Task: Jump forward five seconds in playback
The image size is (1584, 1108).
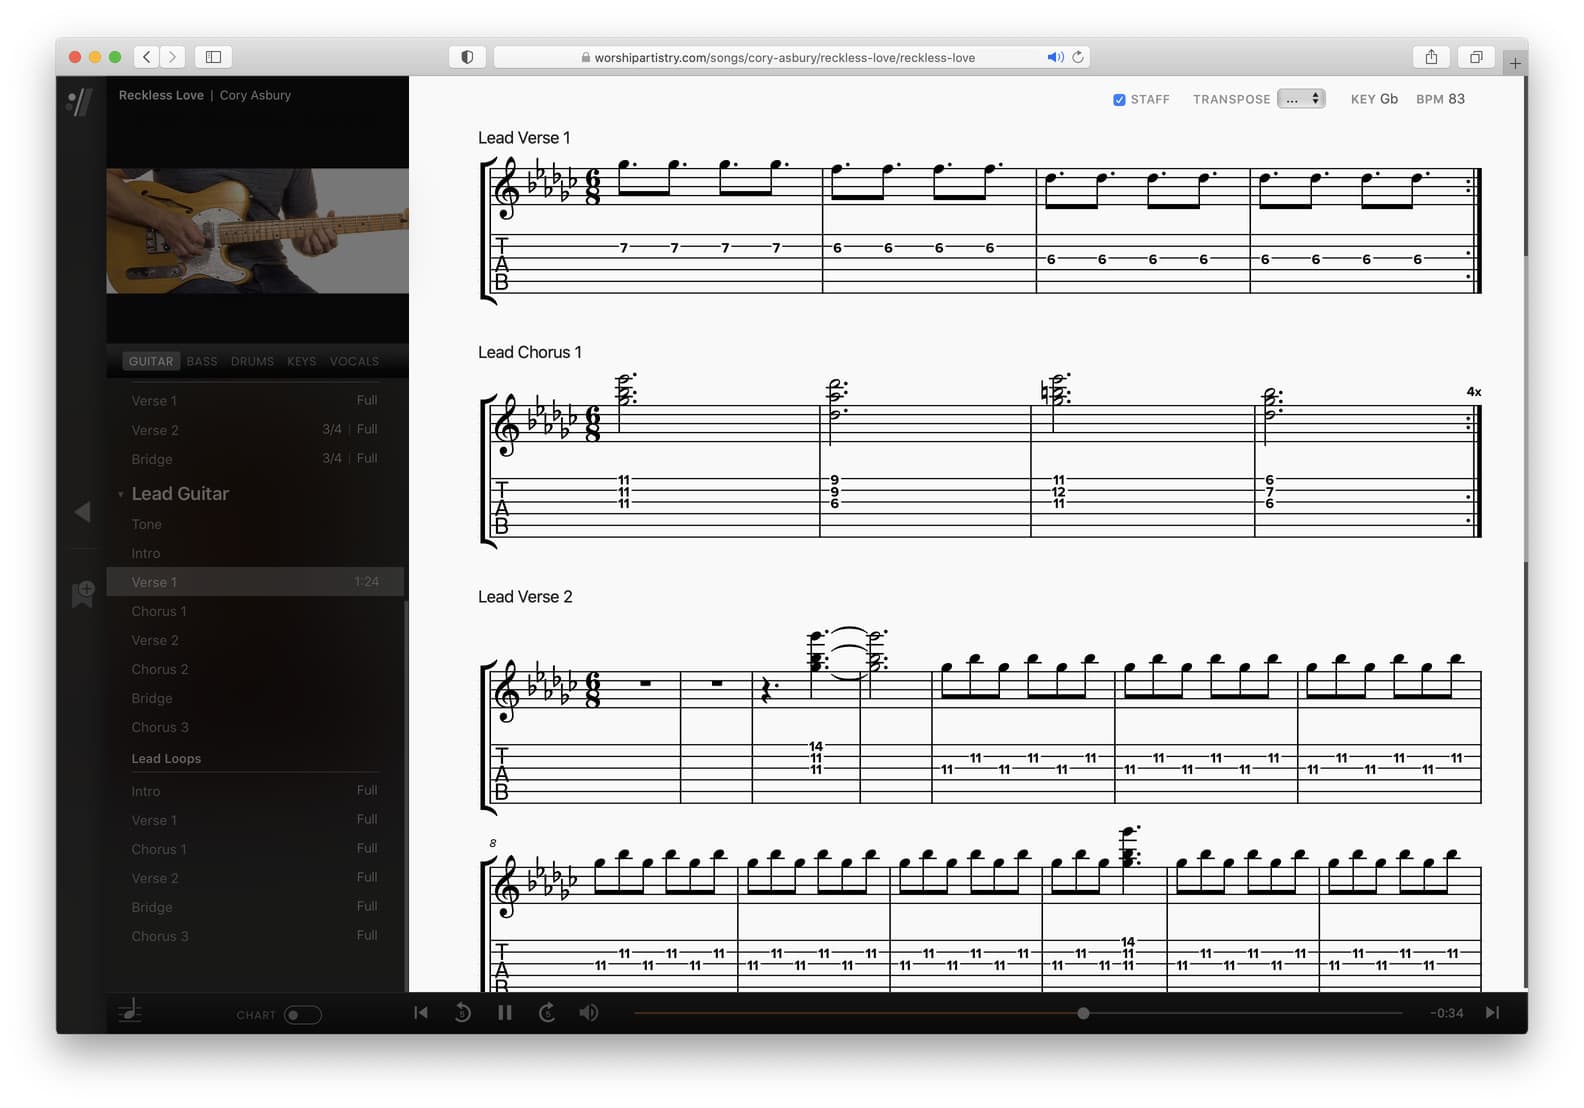Action: [x=547, y=1013]
